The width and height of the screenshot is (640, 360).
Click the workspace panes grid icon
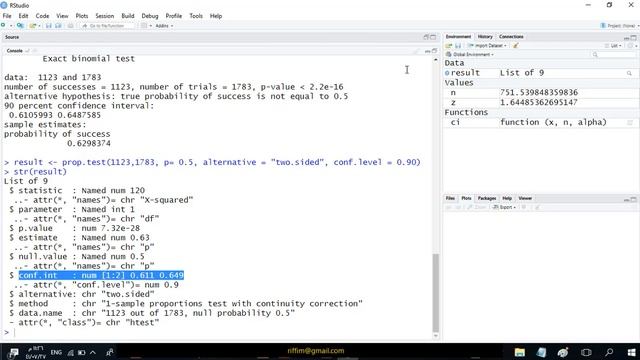click(x=144, y=26)
